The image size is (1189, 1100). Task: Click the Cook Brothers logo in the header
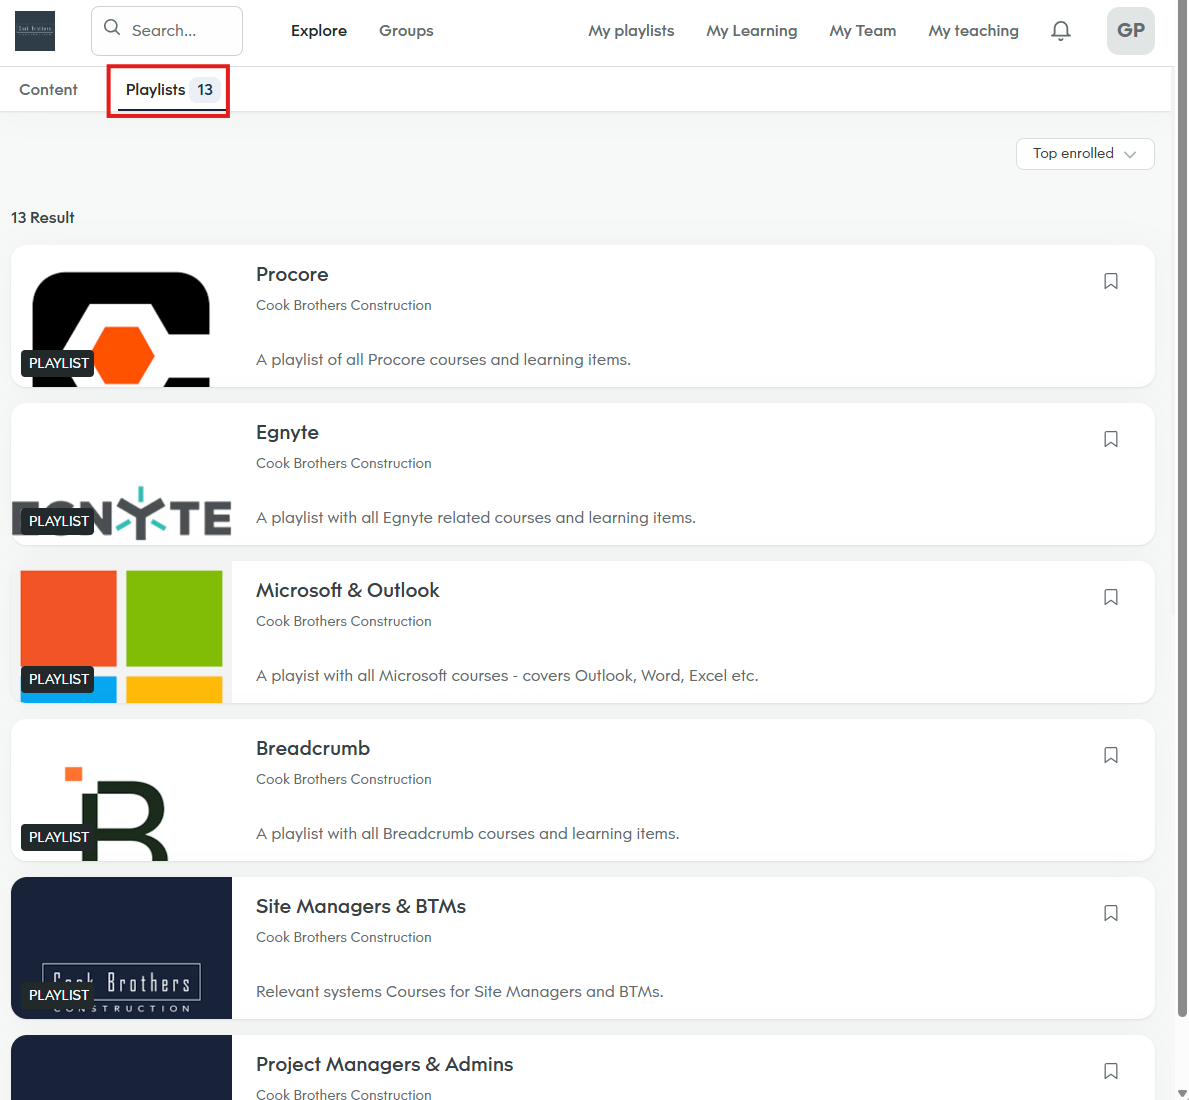(35, 31)
